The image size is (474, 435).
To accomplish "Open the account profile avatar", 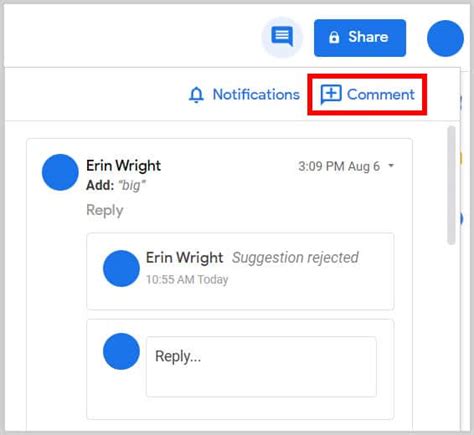I will coord(445,38).
